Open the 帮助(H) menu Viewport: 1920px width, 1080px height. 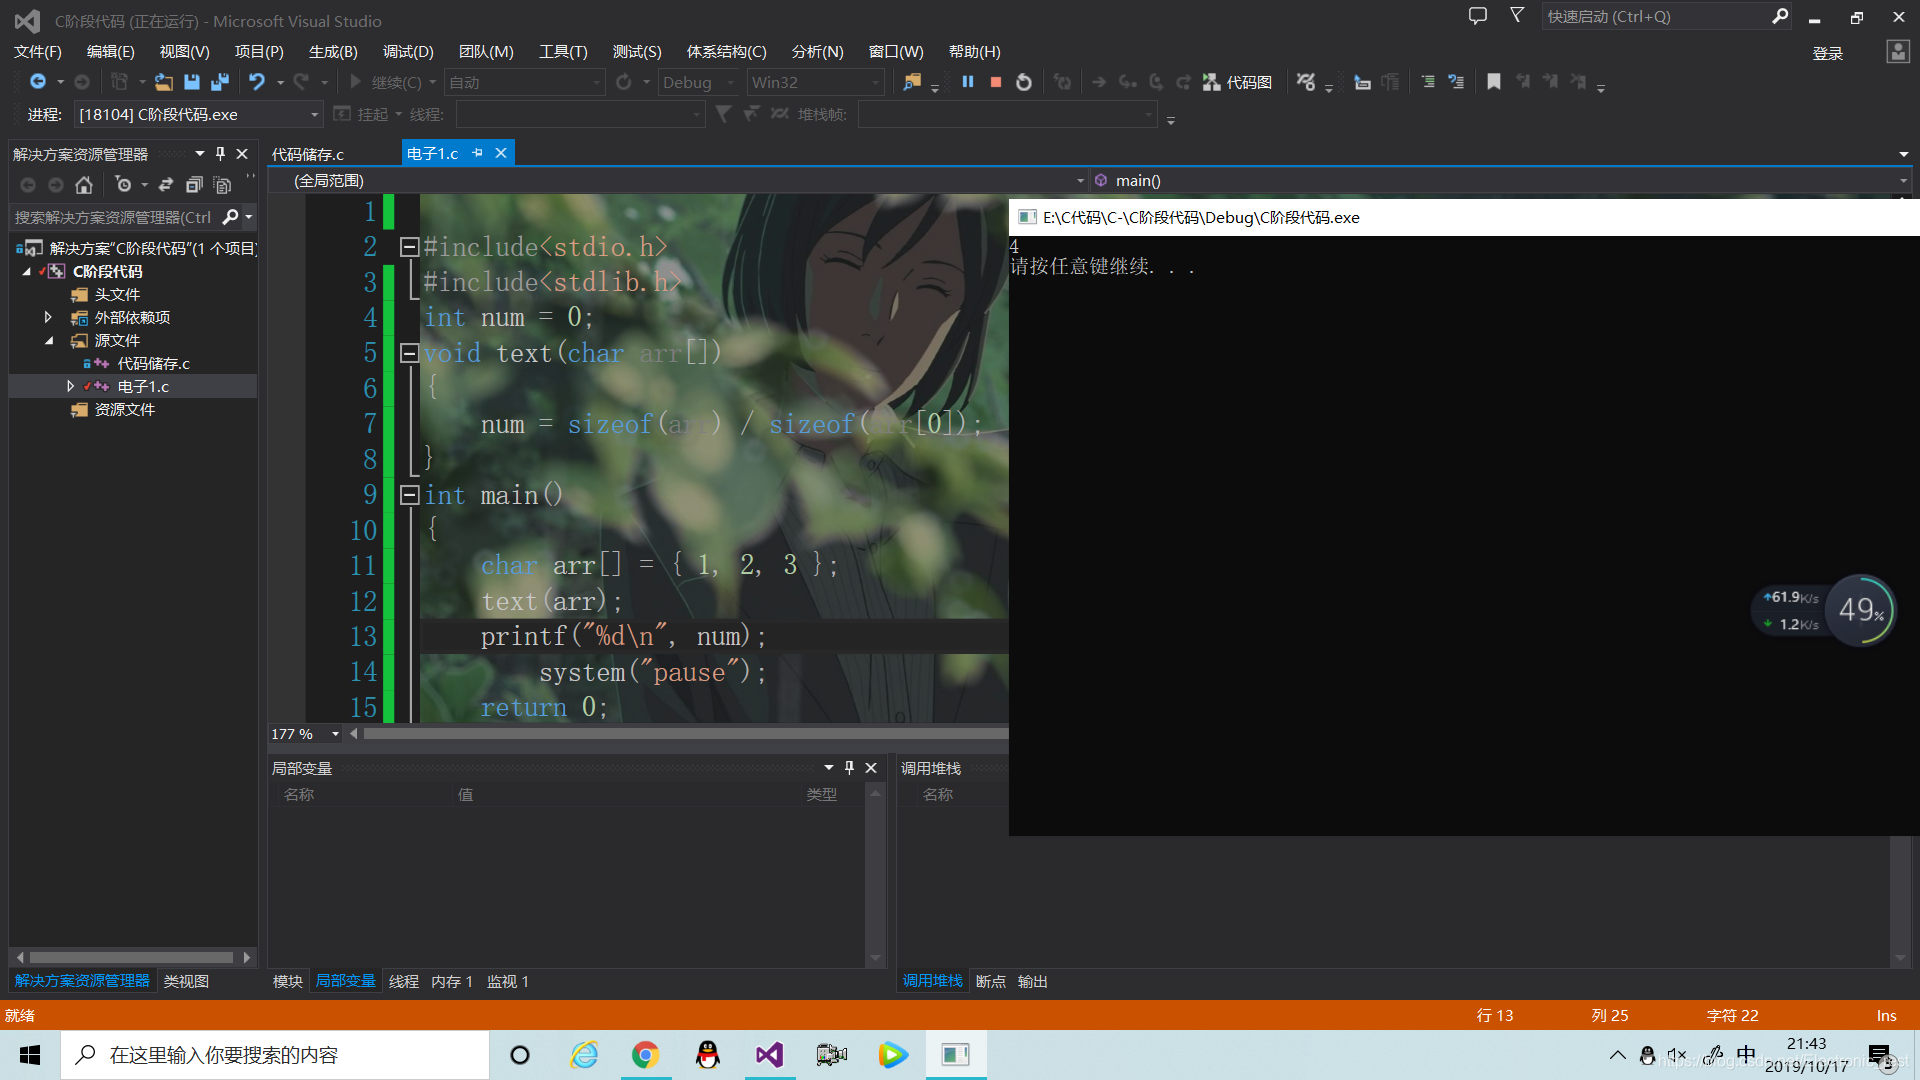(974, 51)
